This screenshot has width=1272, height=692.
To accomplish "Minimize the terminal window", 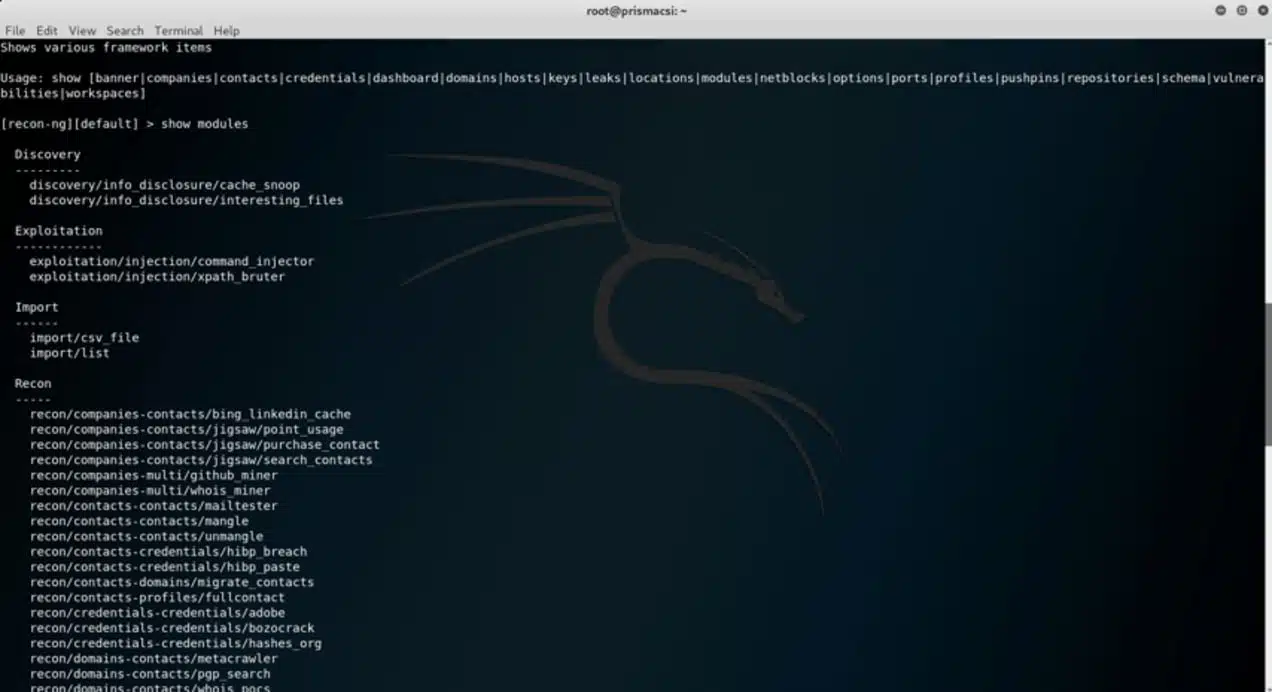I will tap(1220, 11).
